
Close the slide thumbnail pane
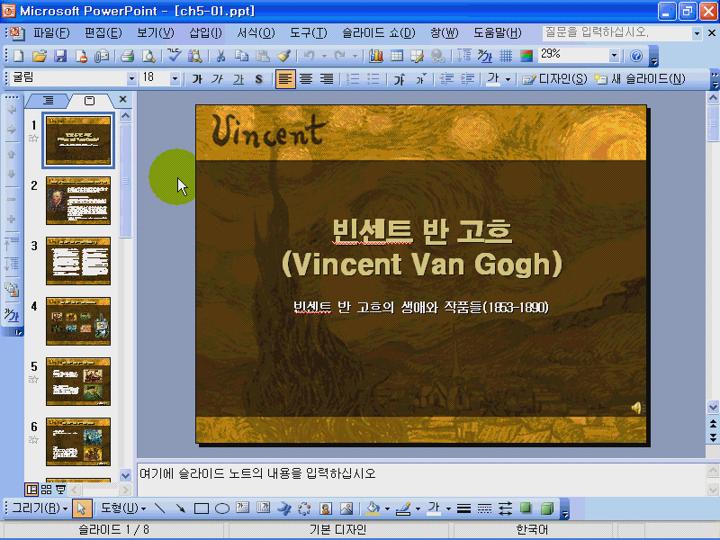click(x=123, y=99)
